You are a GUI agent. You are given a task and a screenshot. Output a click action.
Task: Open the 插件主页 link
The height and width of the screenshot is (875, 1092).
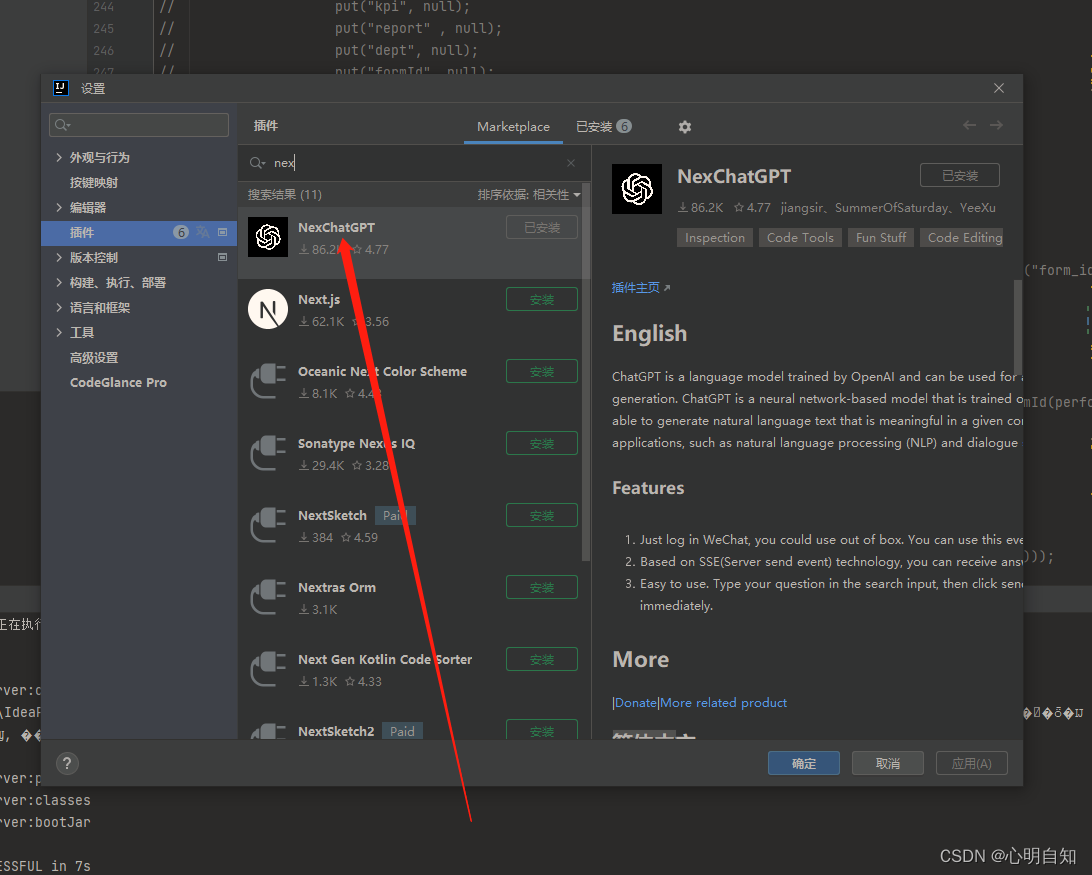(637, 286)
